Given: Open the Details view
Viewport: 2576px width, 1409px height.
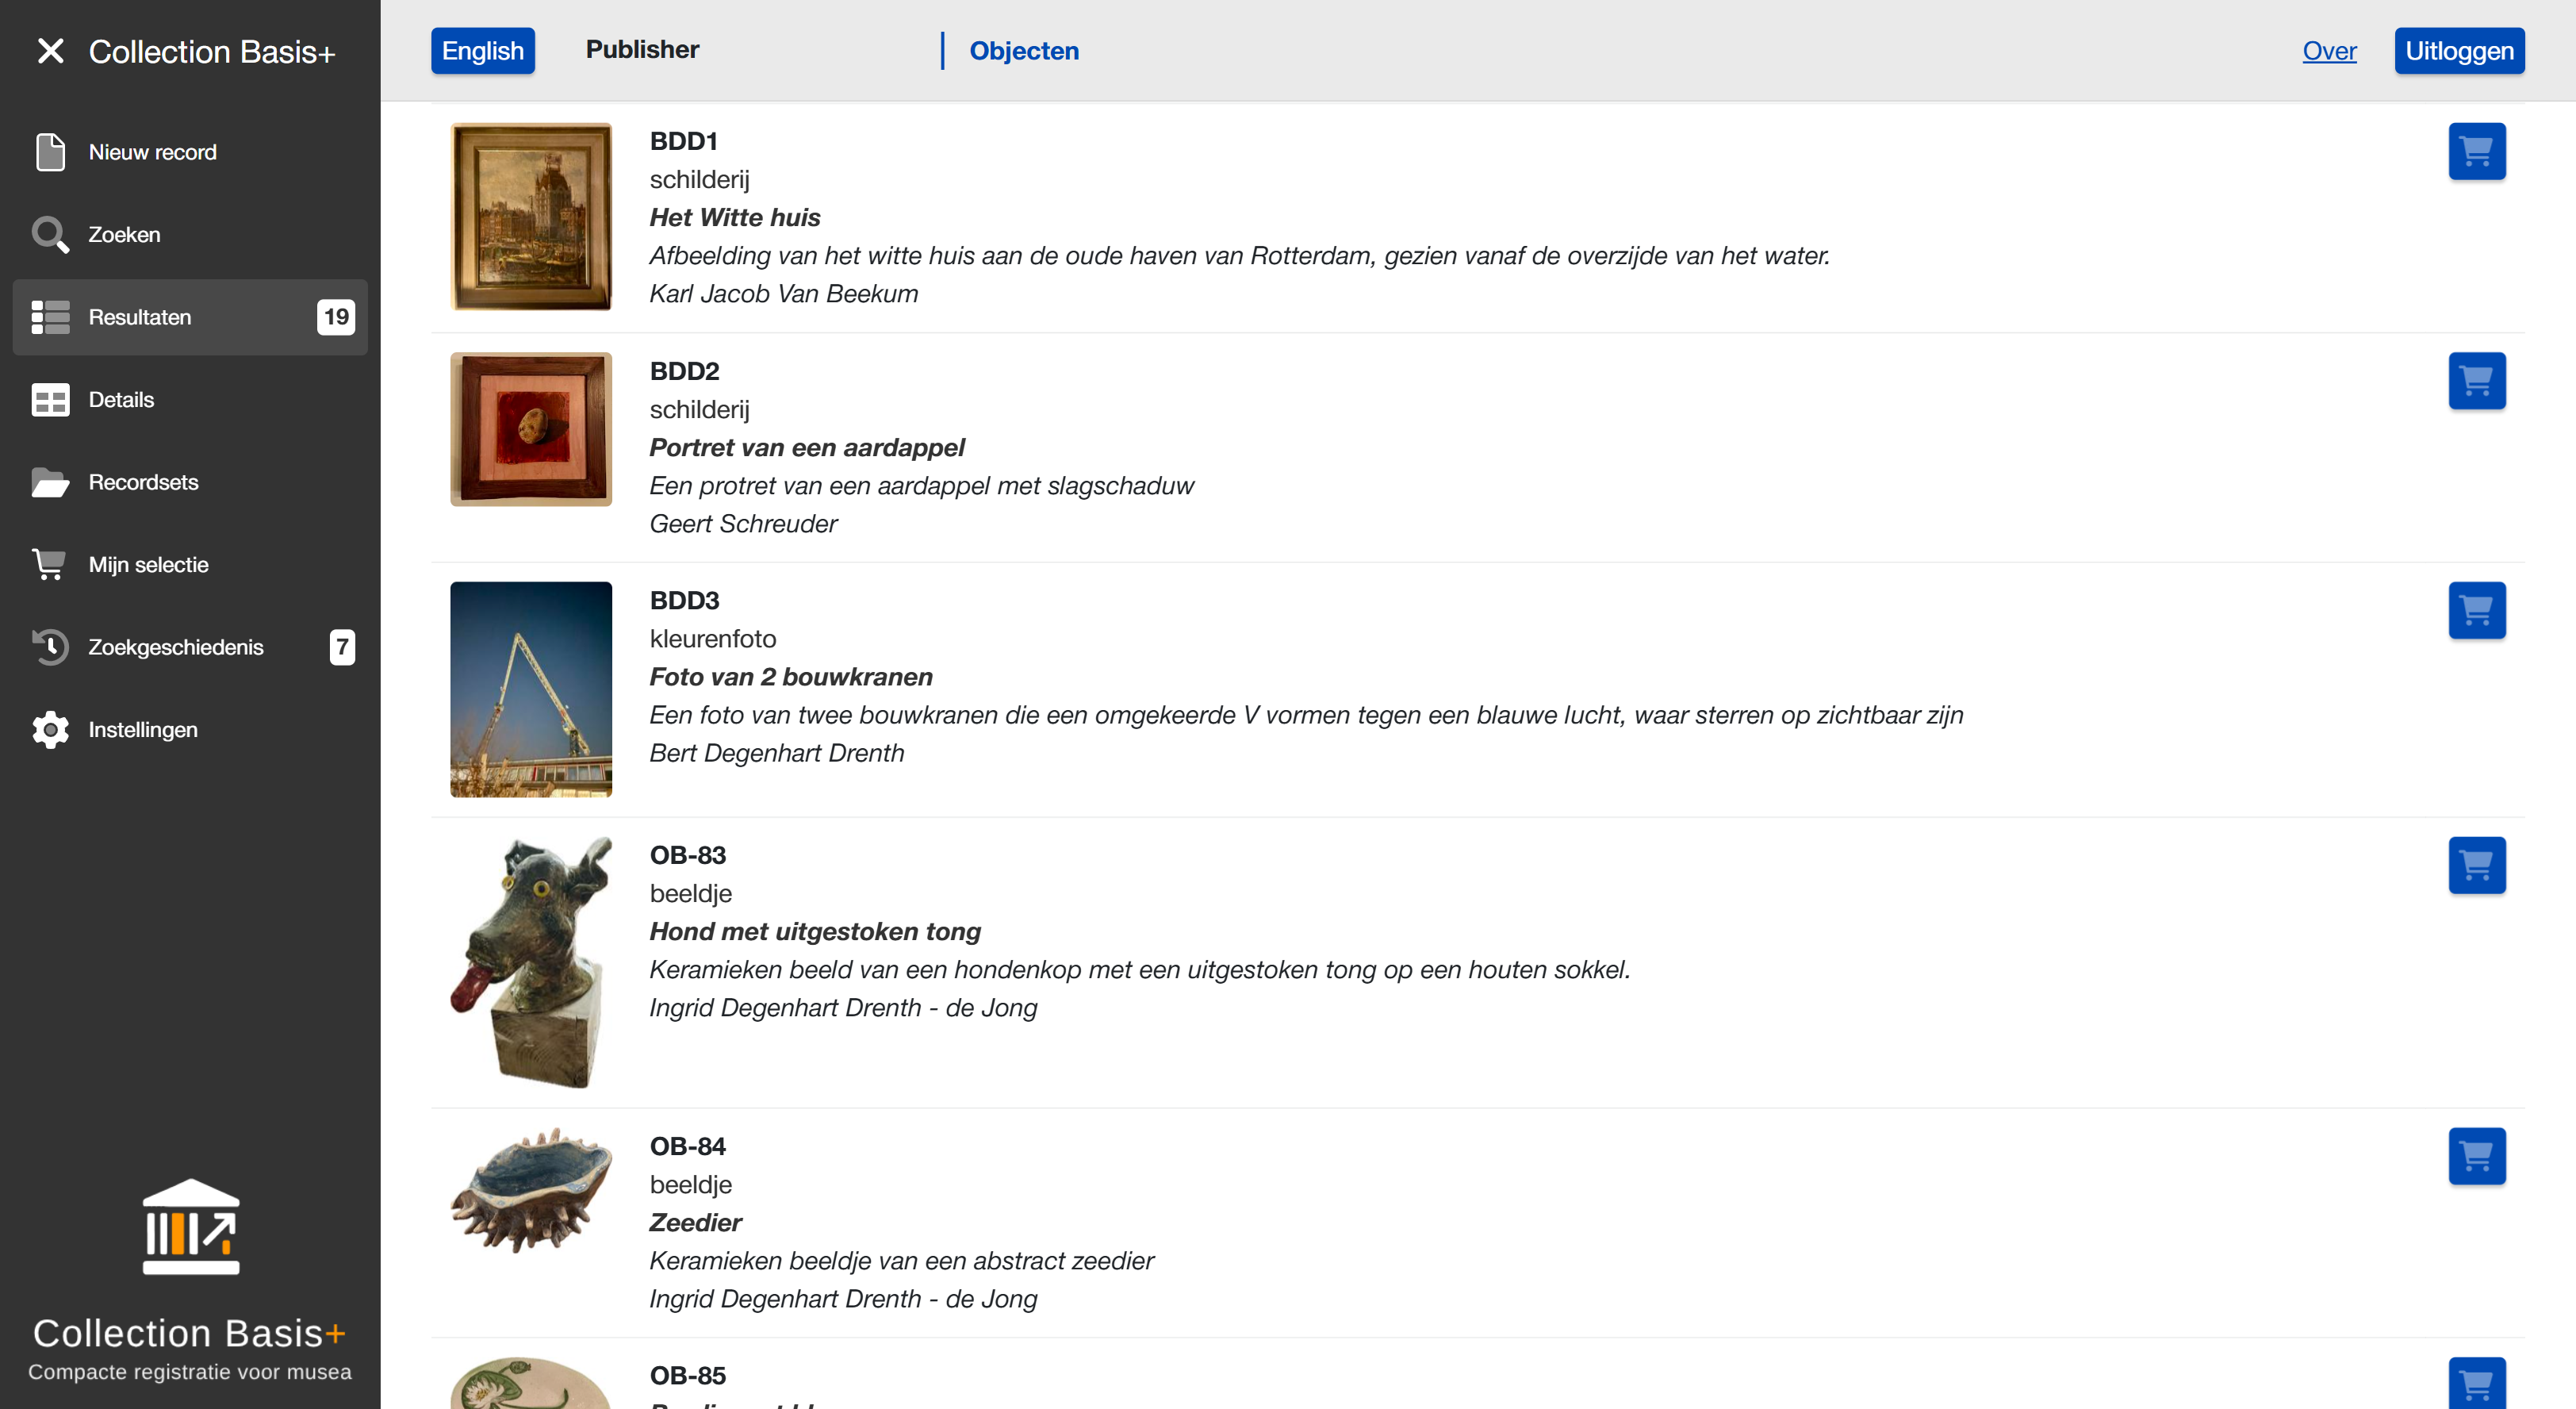Looking at the screenshot, I should point(122,399).
